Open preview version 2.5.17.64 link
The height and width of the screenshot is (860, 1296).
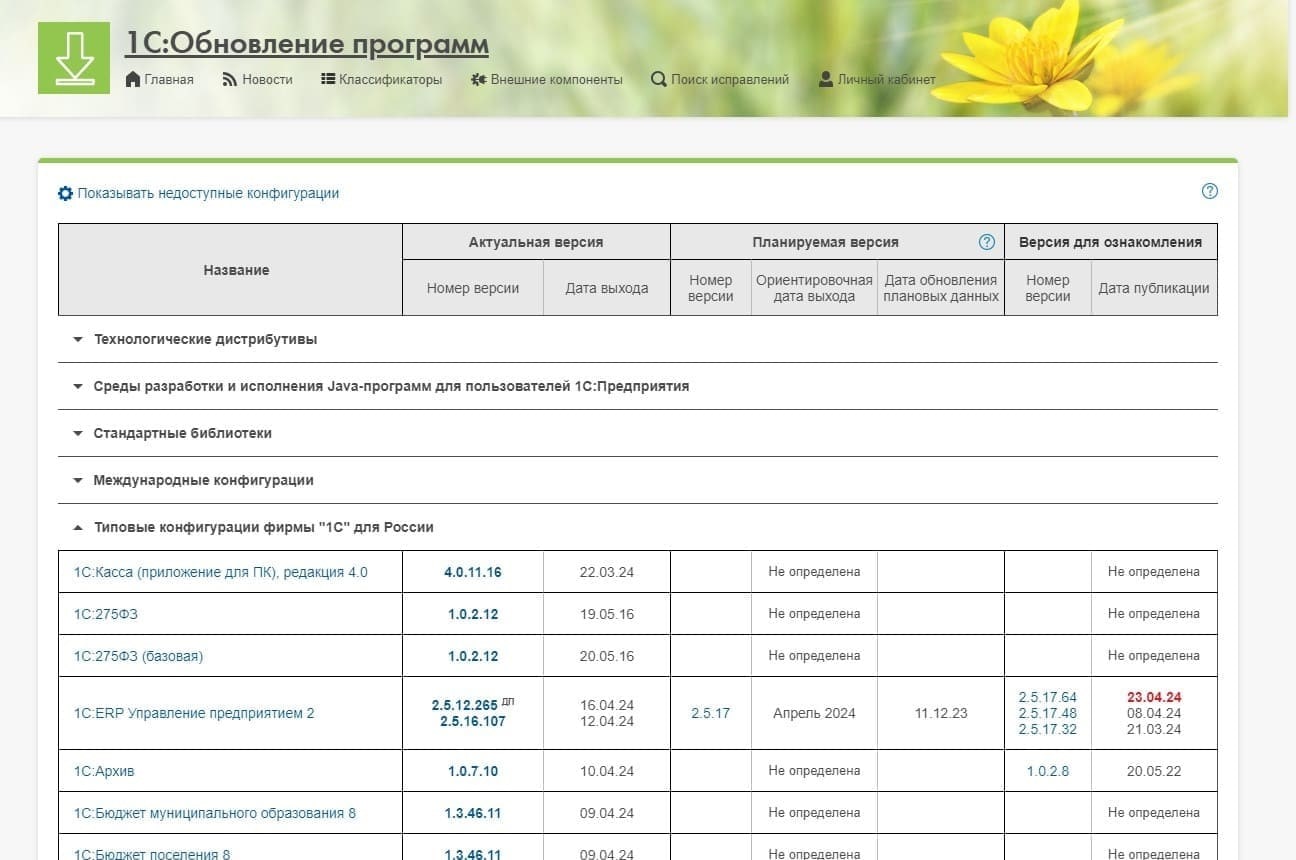1048,697
